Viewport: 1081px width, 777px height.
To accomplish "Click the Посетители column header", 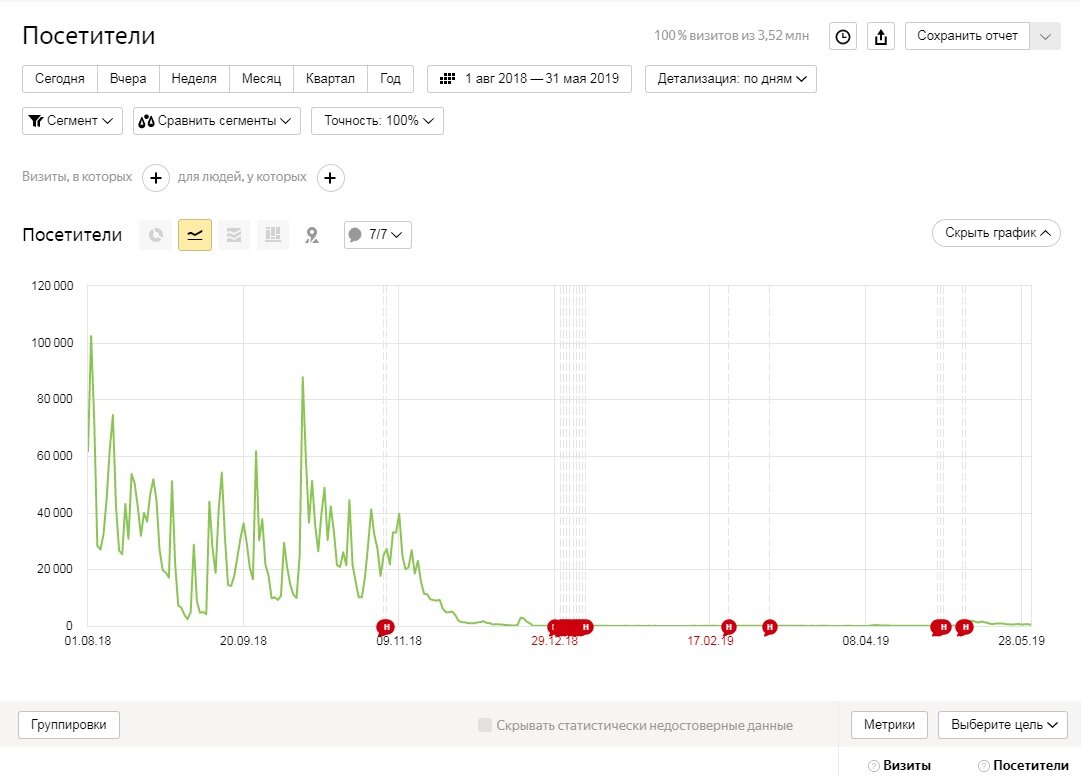I will pos(1031,765).
